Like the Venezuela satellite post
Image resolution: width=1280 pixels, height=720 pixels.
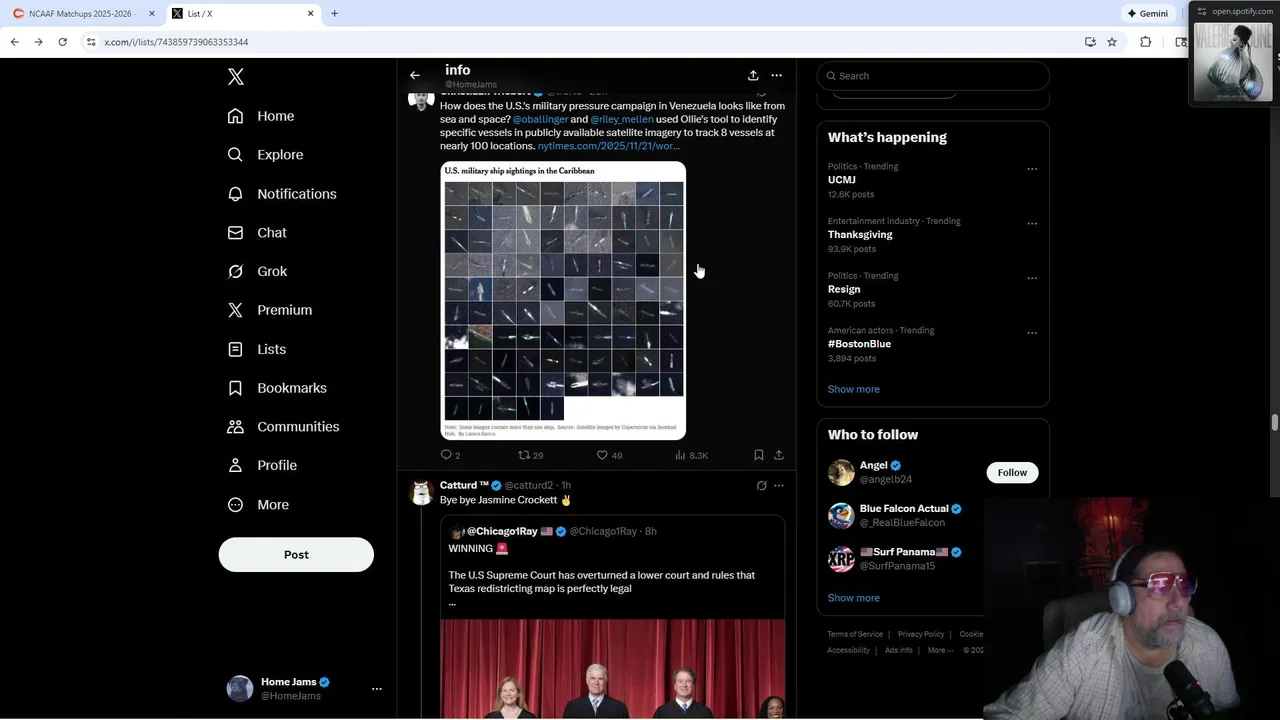(609, 455)
